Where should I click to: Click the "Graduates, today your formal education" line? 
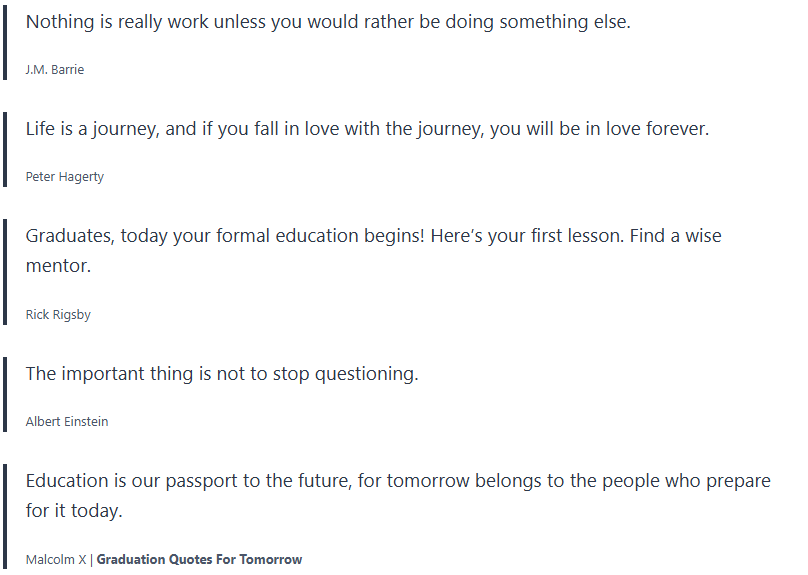coord(373,236)
